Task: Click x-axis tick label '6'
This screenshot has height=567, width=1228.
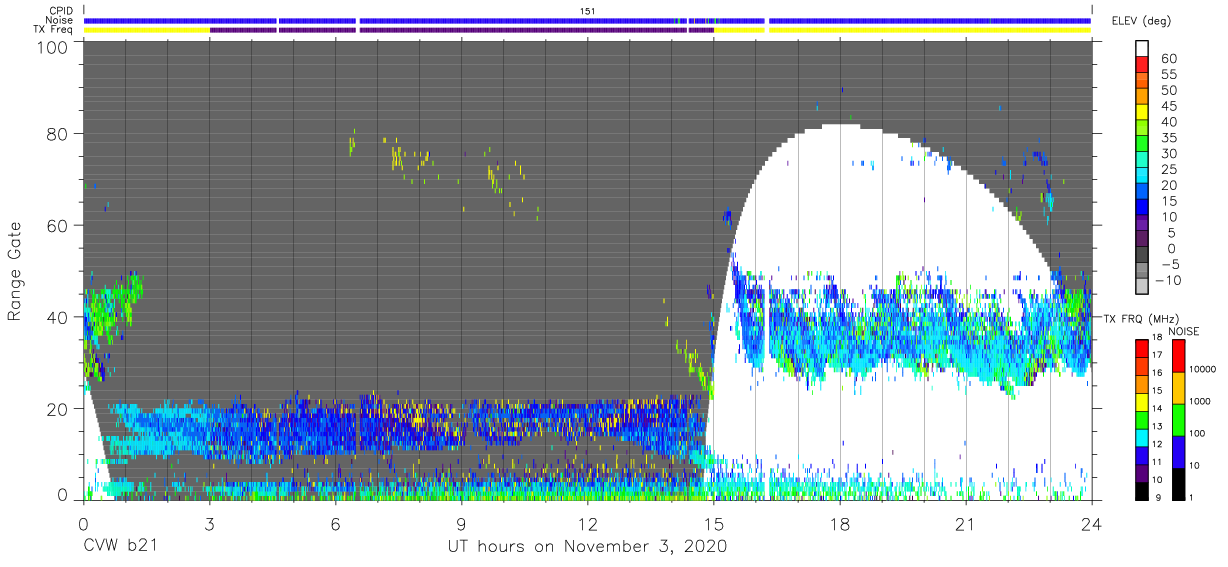Action: (x=335, y=524)
